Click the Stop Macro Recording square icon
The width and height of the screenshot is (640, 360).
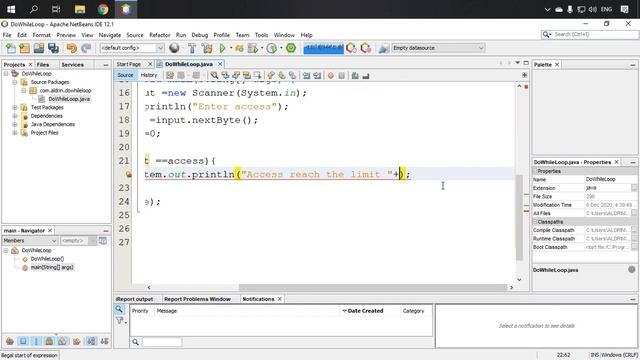tap(342, 76)
